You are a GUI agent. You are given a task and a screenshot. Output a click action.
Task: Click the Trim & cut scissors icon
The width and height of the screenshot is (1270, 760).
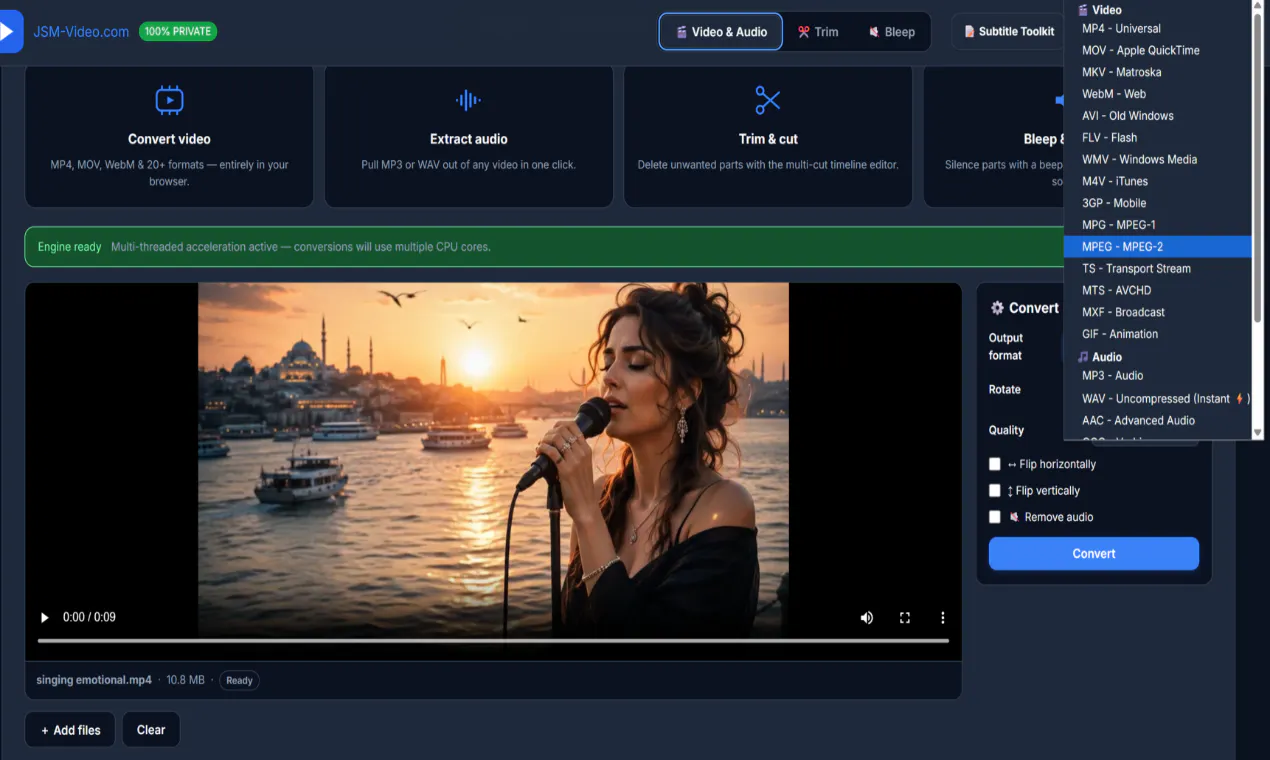point(768,100)
